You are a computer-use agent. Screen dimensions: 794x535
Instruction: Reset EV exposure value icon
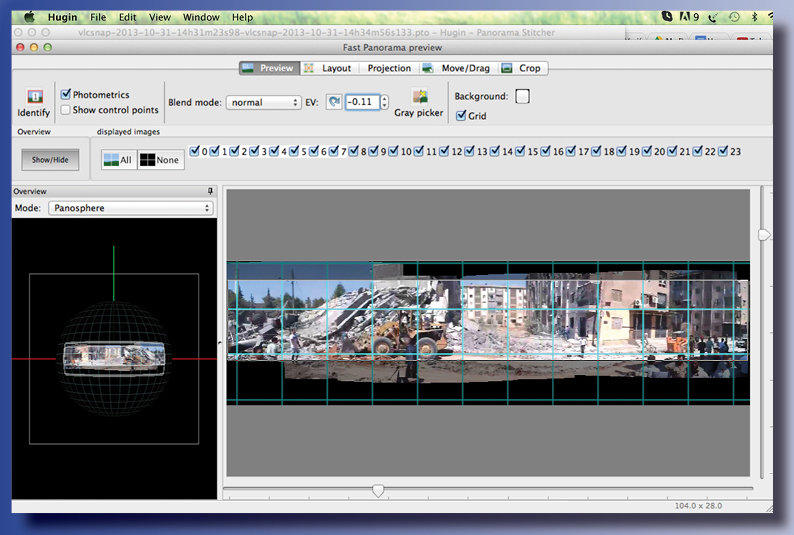pyautogui.click(x=334, y=102)
